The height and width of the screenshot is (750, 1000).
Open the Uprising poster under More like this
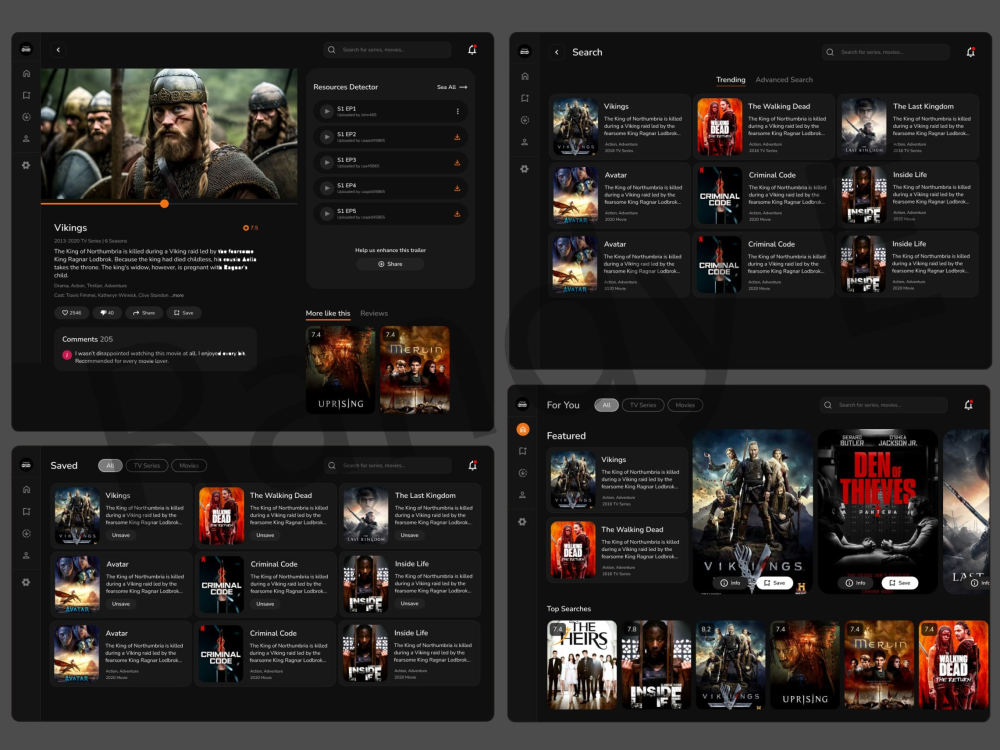(x=341, y=370)
